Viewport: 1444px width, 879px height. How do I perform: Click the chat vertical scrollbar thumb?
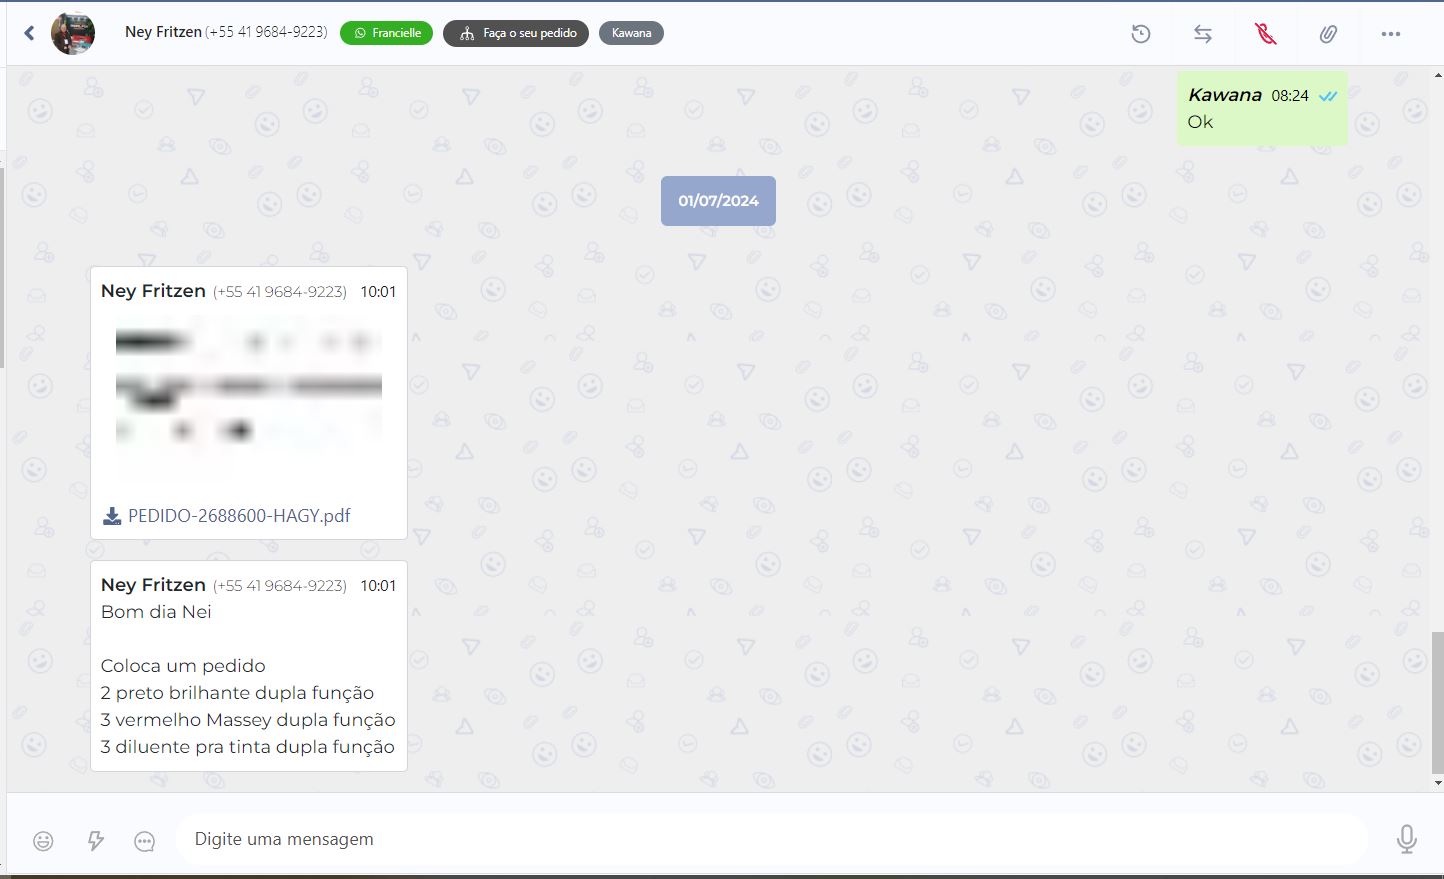click(1438, 702)
